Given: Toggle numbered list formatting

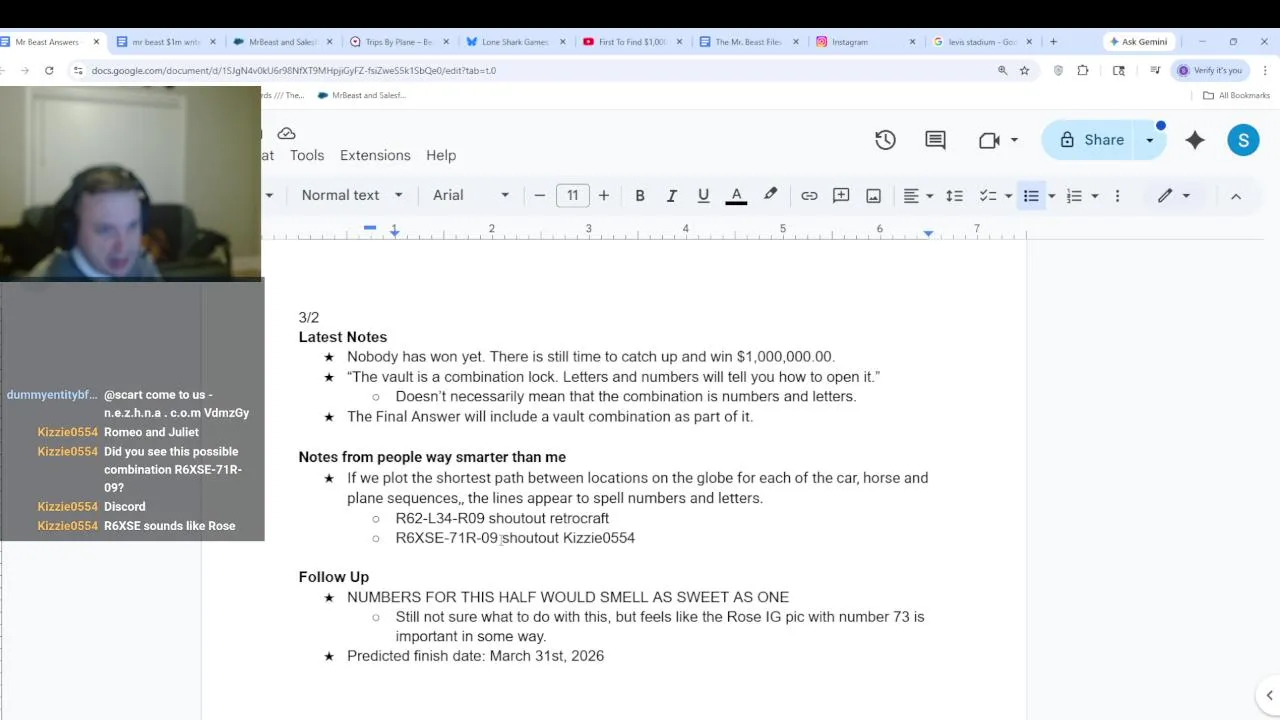Looking at the screenshot, I should 1074,195.
